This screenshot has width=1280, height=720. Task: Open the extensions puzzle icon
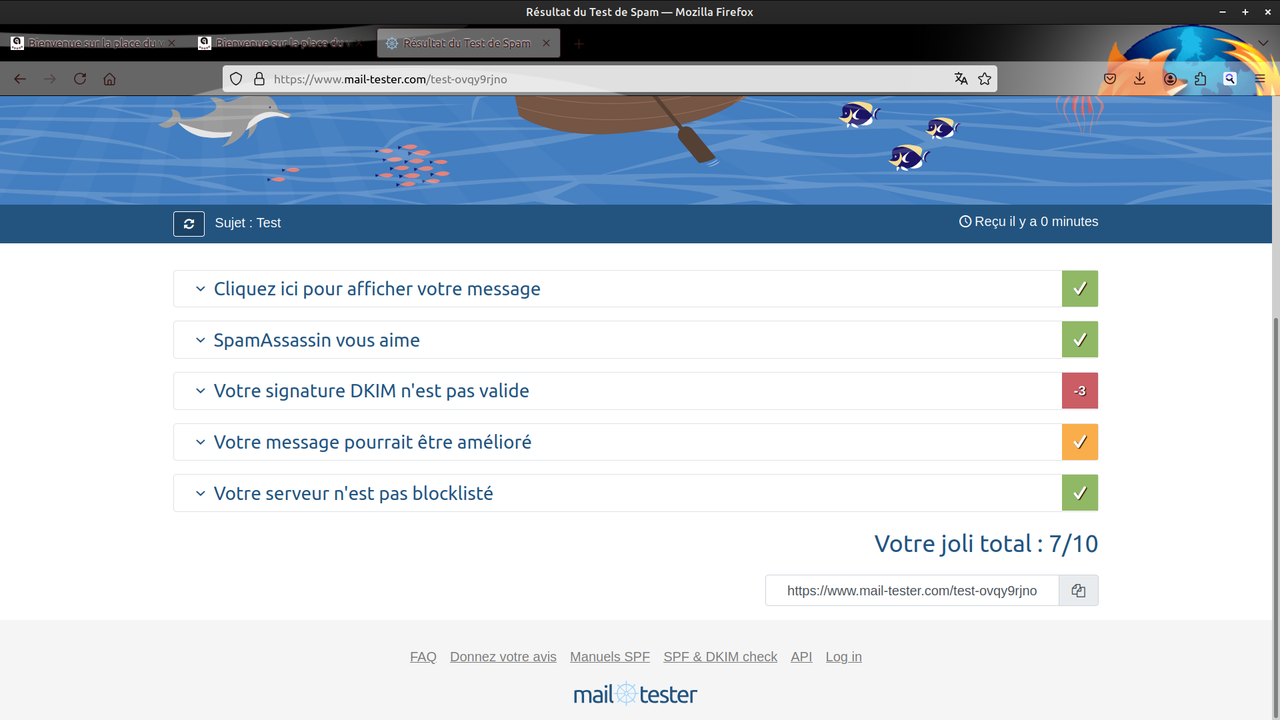[1200, 79]
